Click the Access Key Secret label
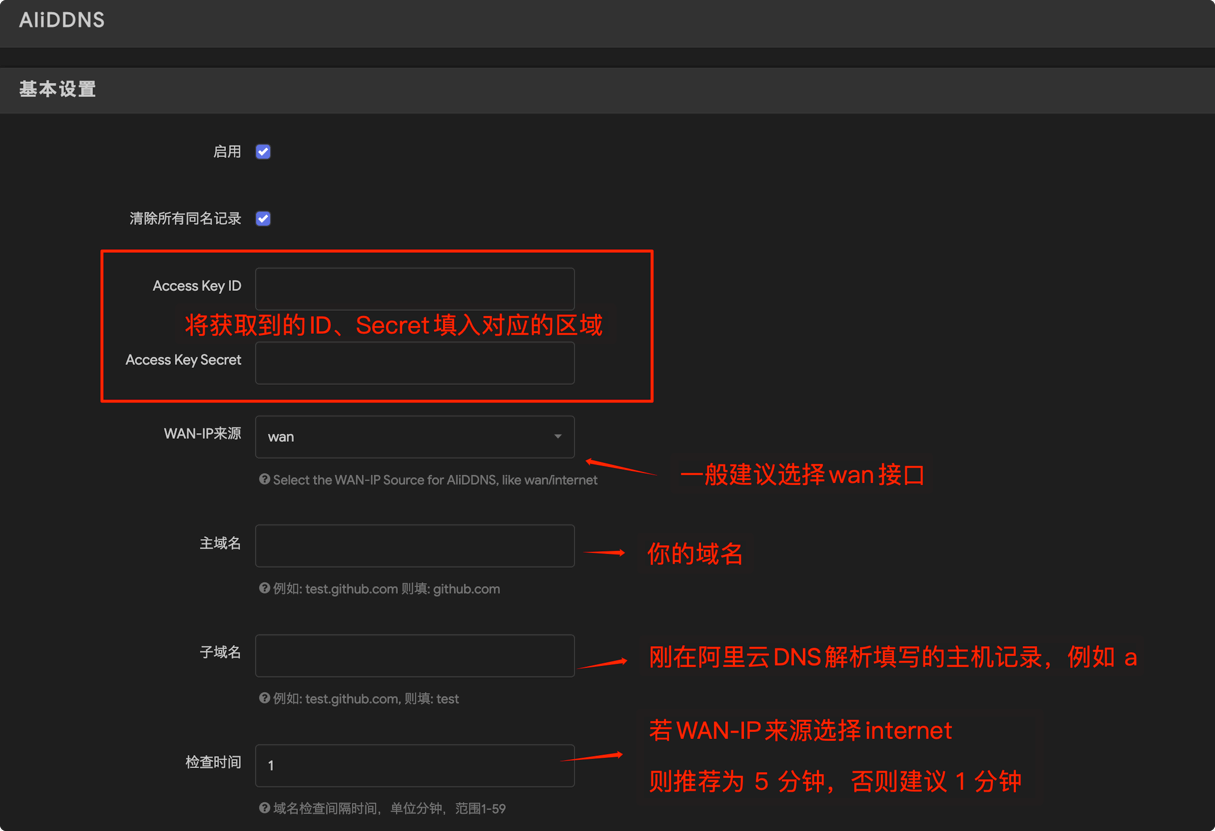 point(183,360)
